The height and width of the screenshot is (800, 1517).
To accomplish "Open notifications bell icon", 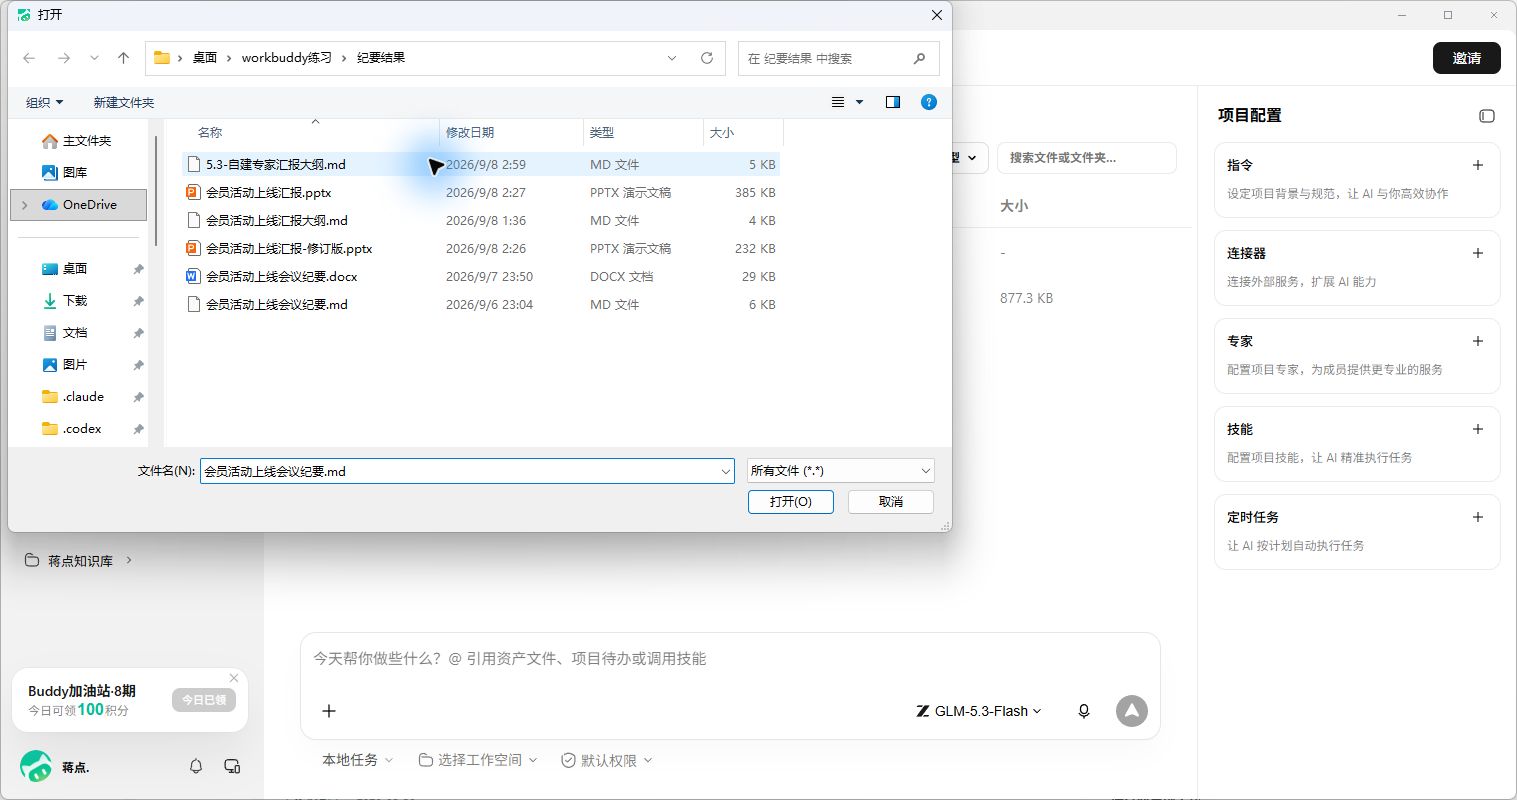I will tap(196, 767).
